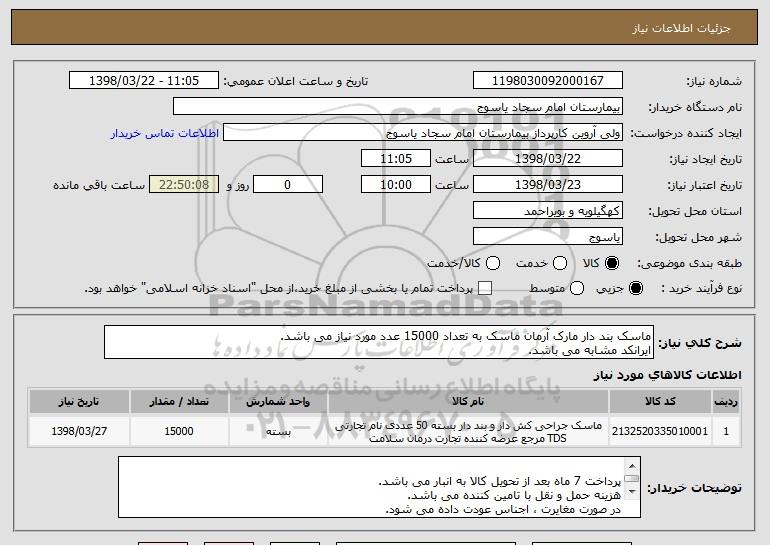Click the need date cell 1398/03/27
Image resolution: width=770 pixels, height=545 pixels.
79,431
